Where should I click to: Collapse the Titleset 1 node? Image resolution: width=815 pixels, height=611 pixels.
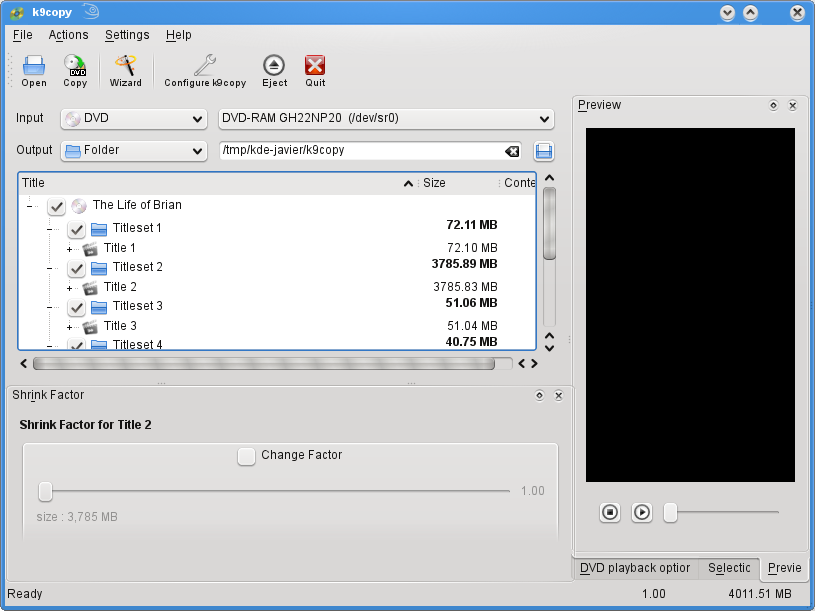coord(49,229)
